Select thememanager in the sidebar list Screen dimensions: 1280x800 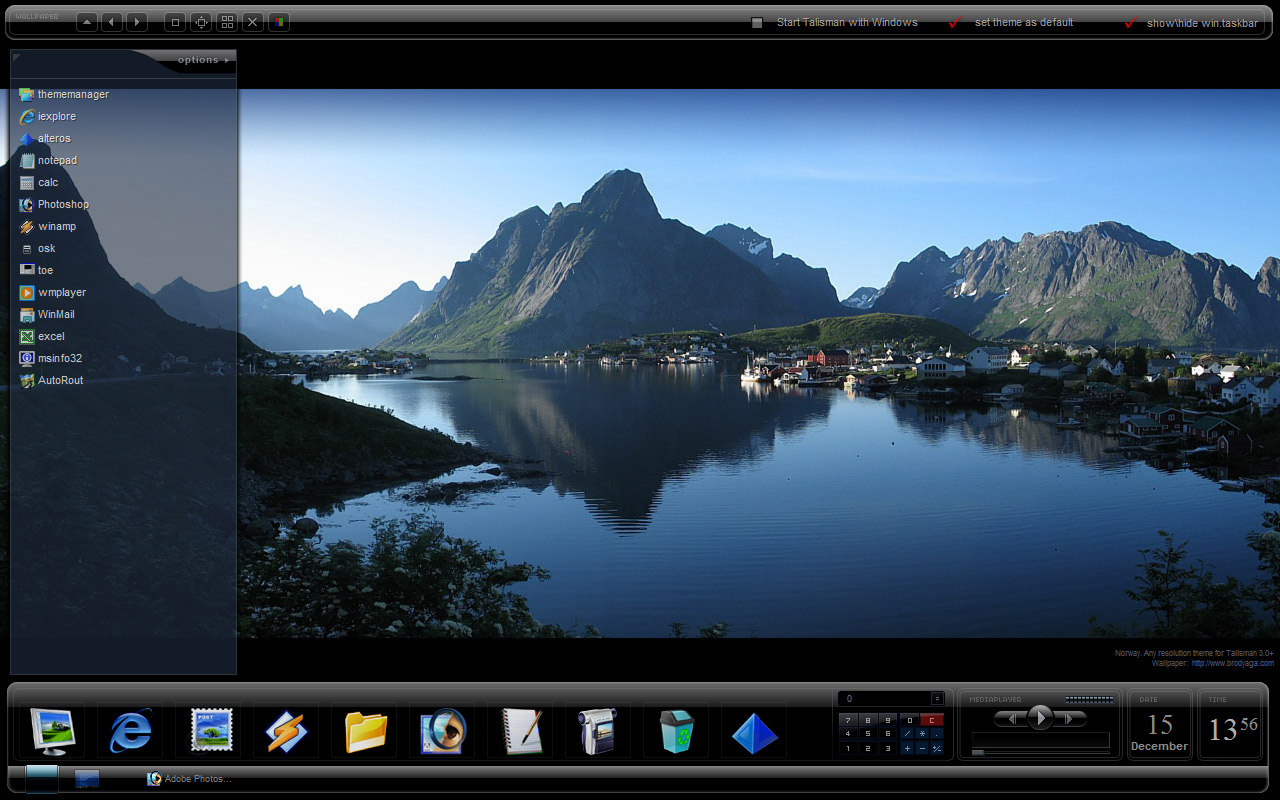73,94
